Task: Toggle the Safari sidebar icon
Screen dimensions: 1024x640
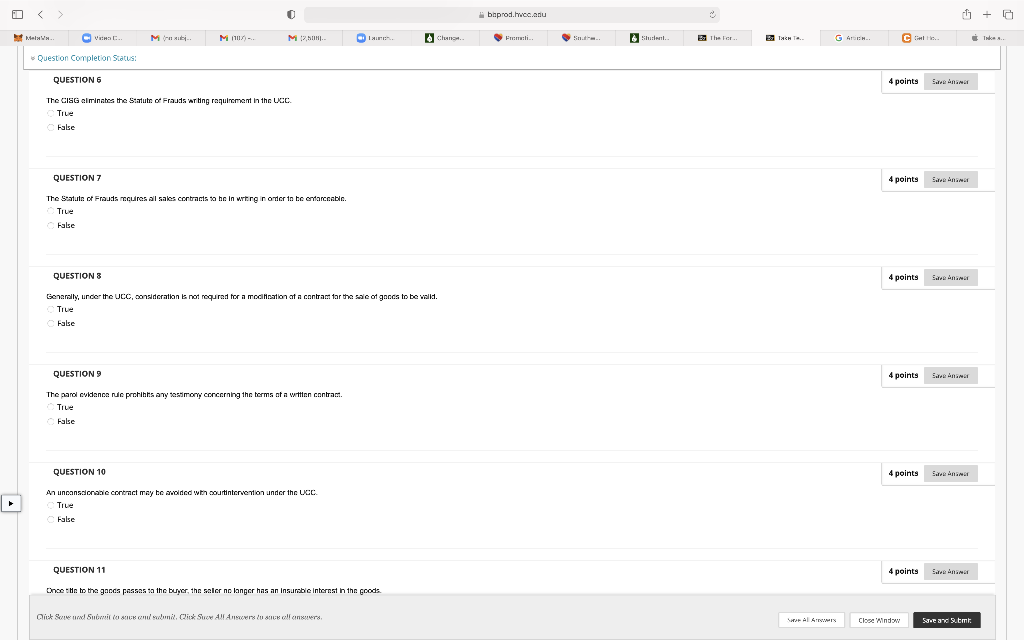Action: pos(18,14)
